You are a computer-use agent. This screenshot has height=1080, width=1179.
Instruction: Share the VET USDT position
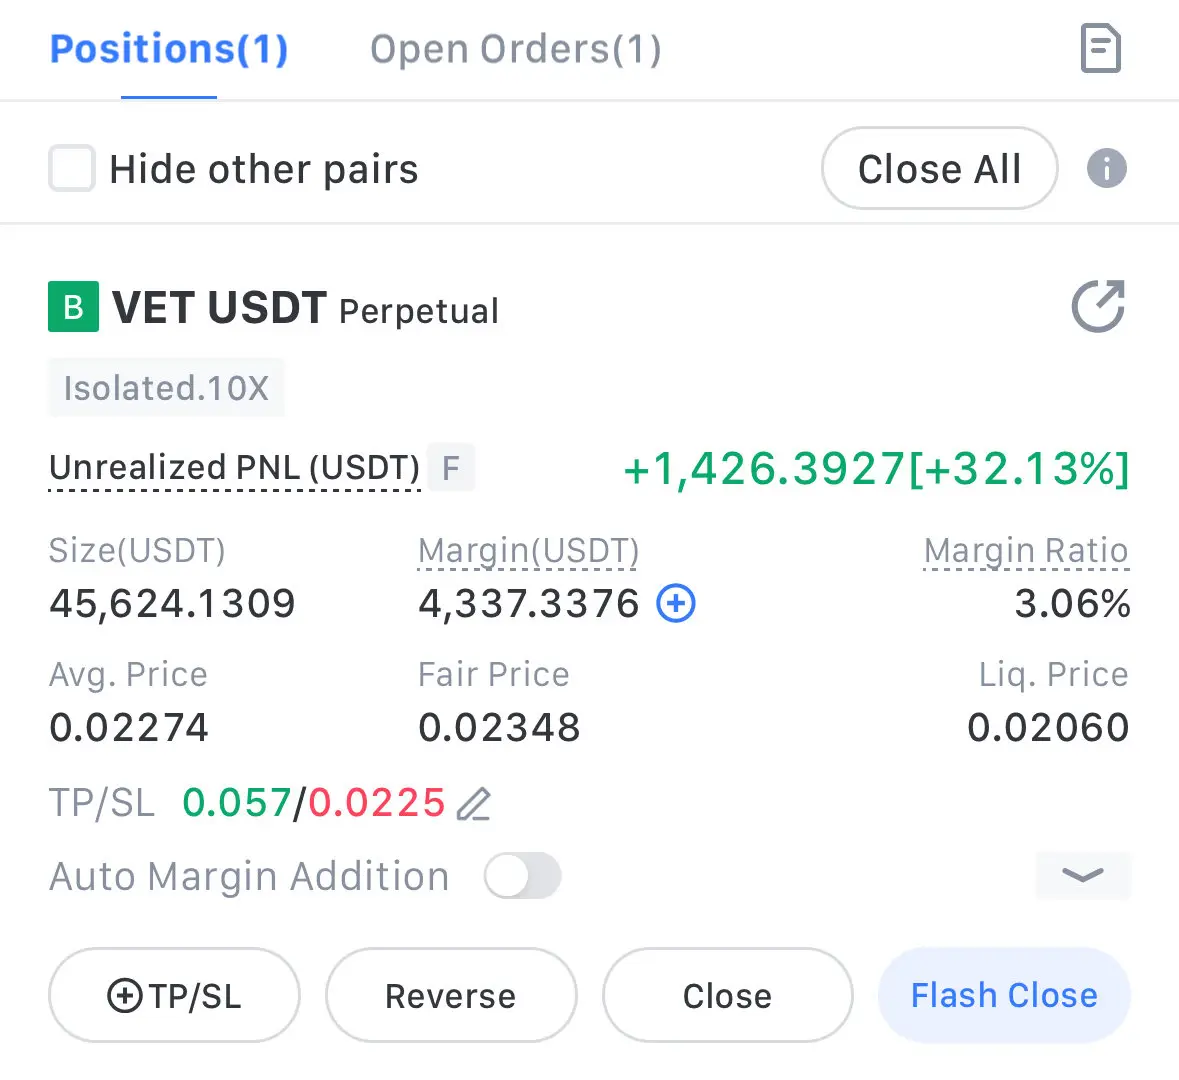[1099, 306]
